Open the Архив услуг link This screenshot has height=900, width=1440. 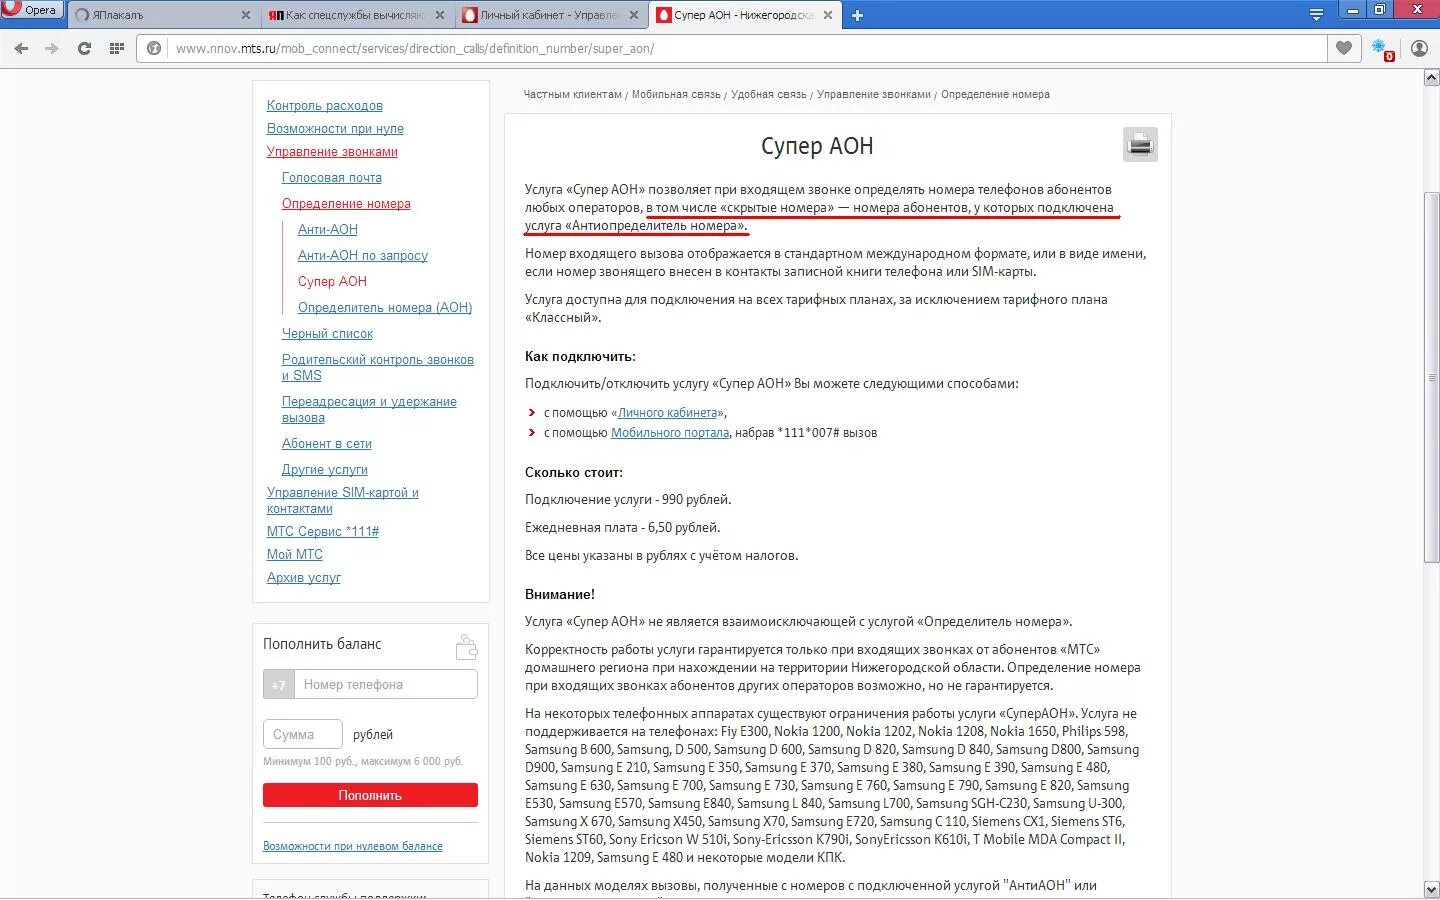tap(303, 577)
